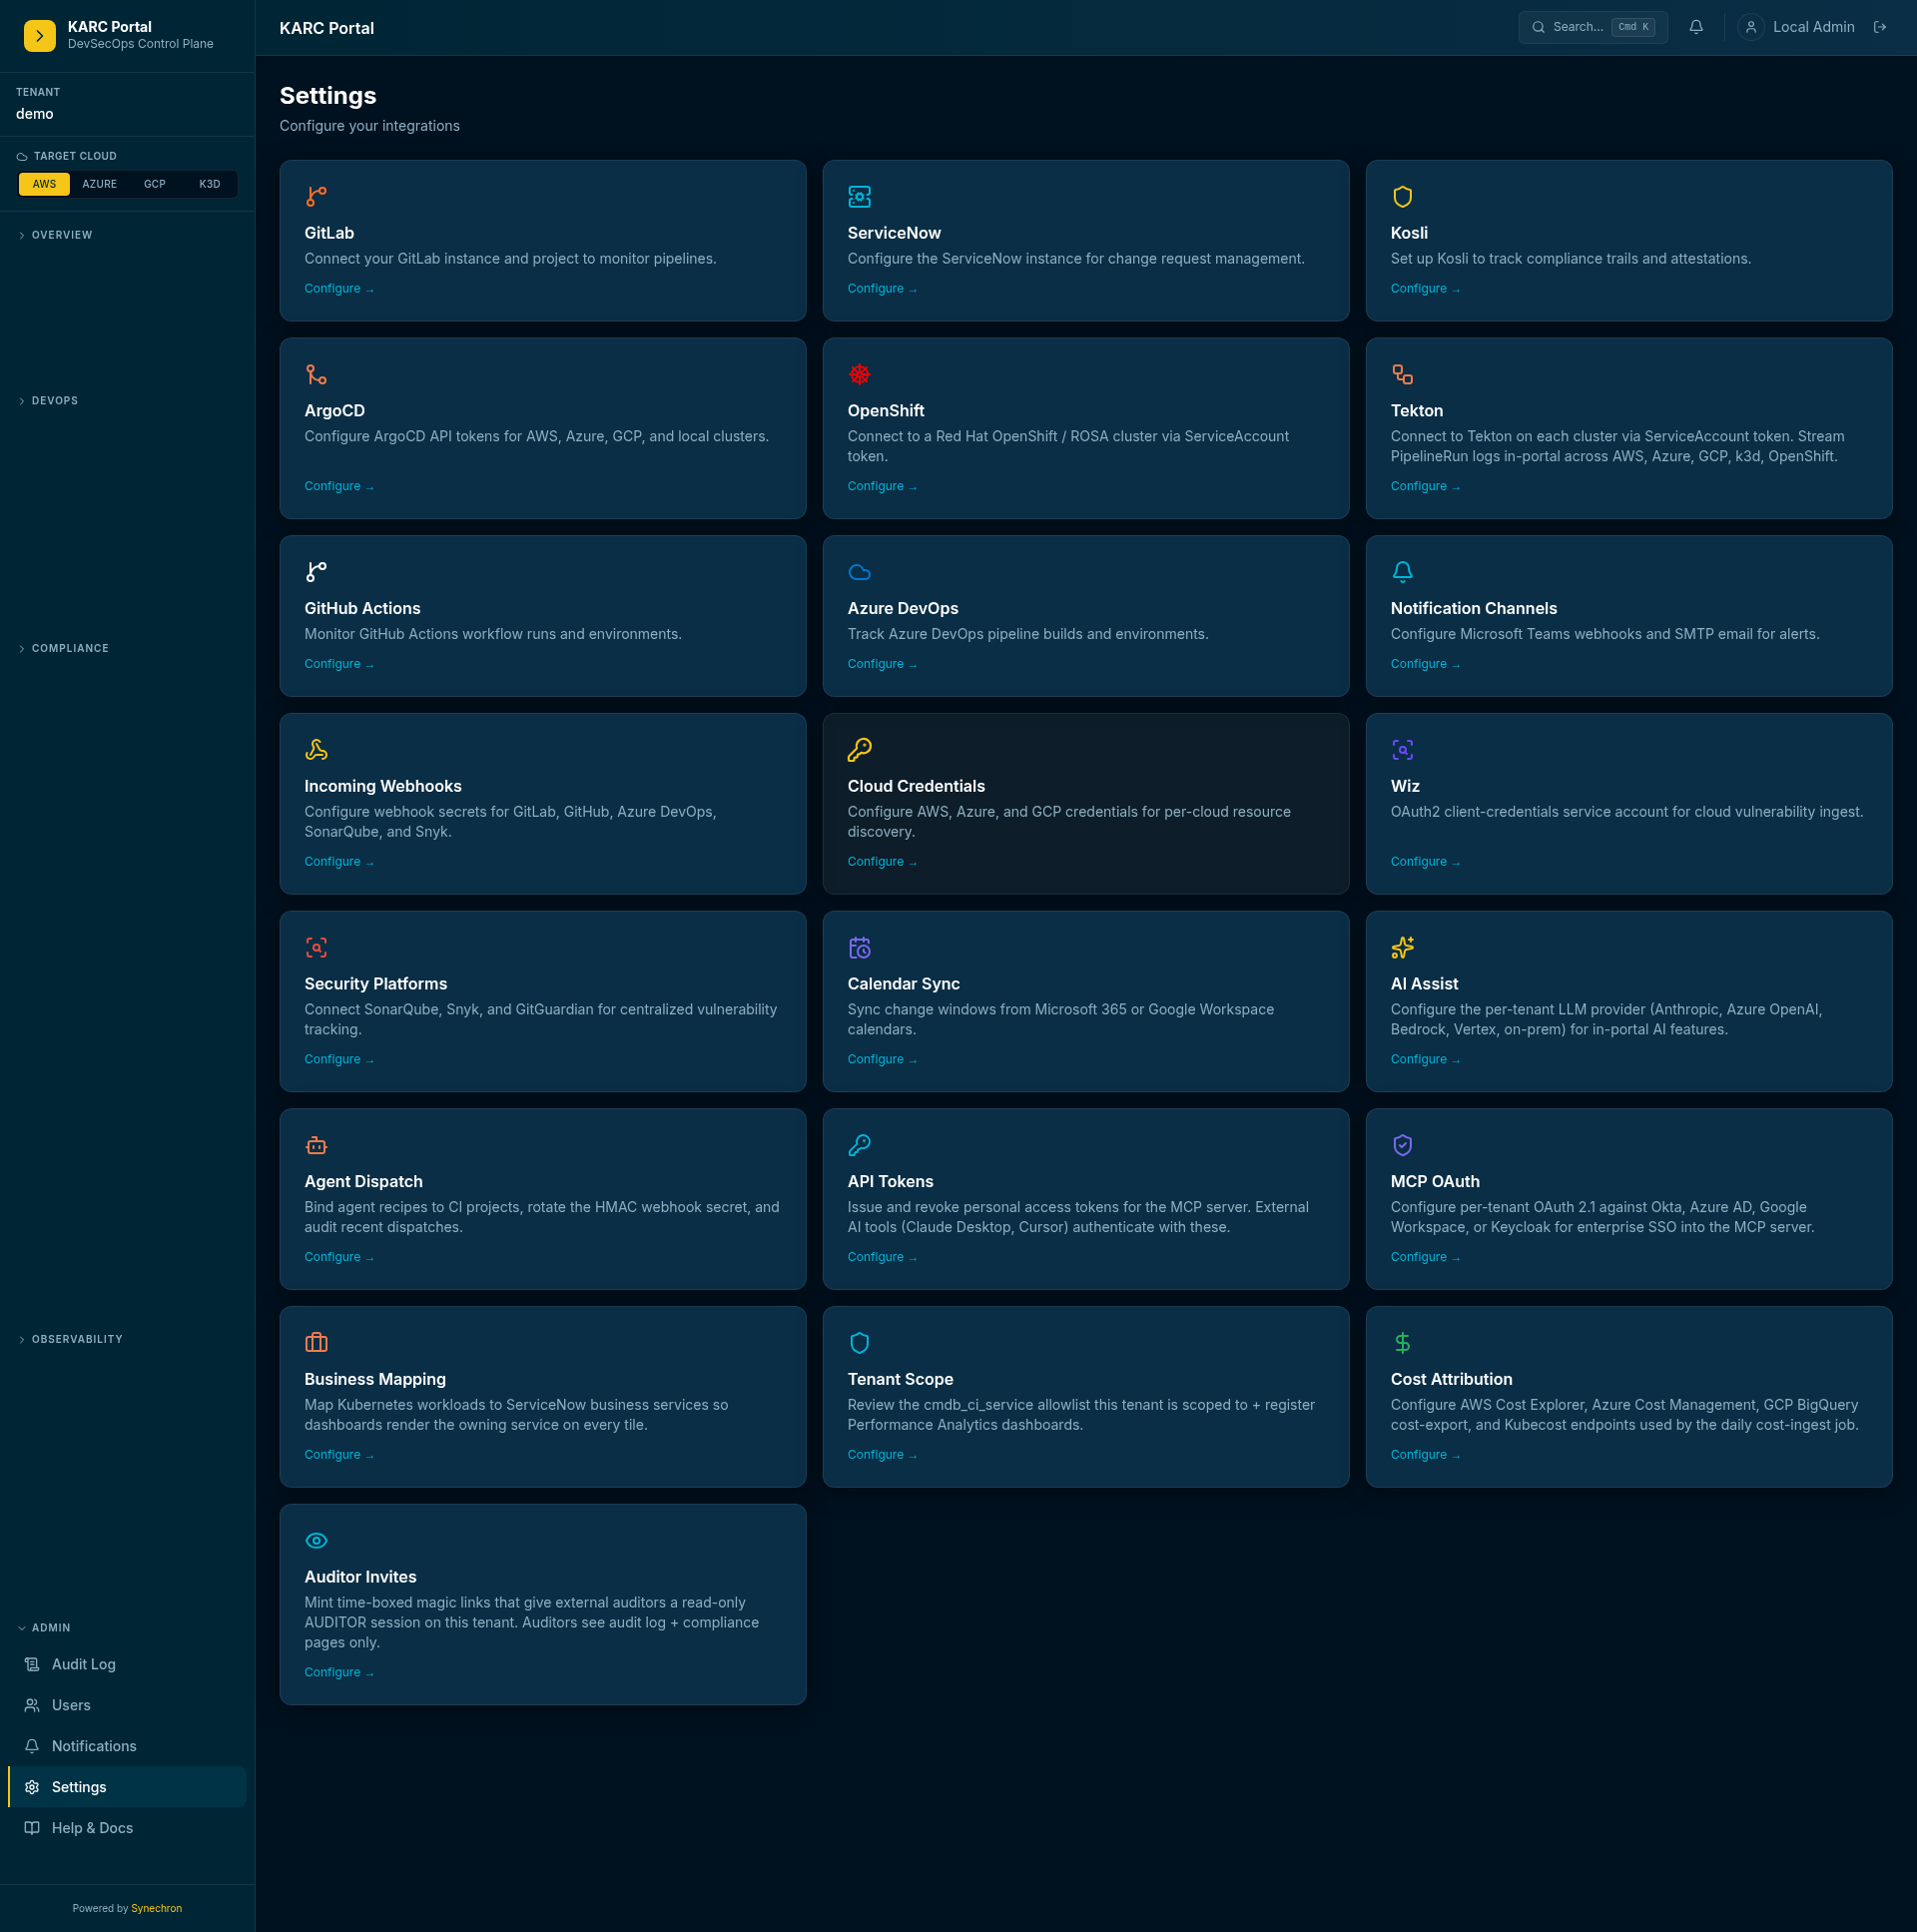Click the Wiz card title
The height and width of the screenshot is (1932, 1917).
[1405, 787]
